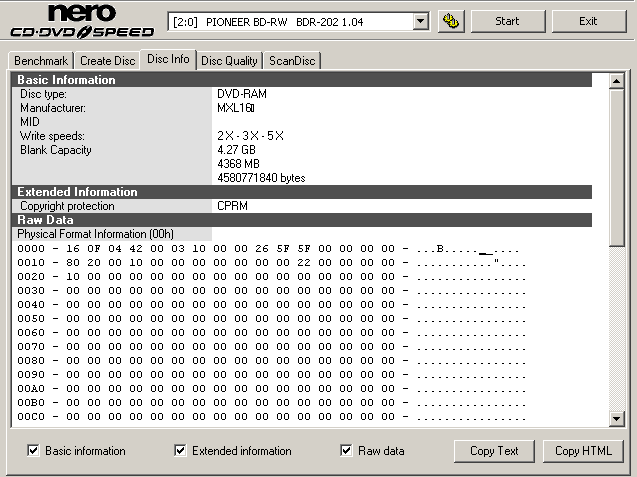
Task: Toggle the Raw data checkbox
Action: (x=346, y=450)
